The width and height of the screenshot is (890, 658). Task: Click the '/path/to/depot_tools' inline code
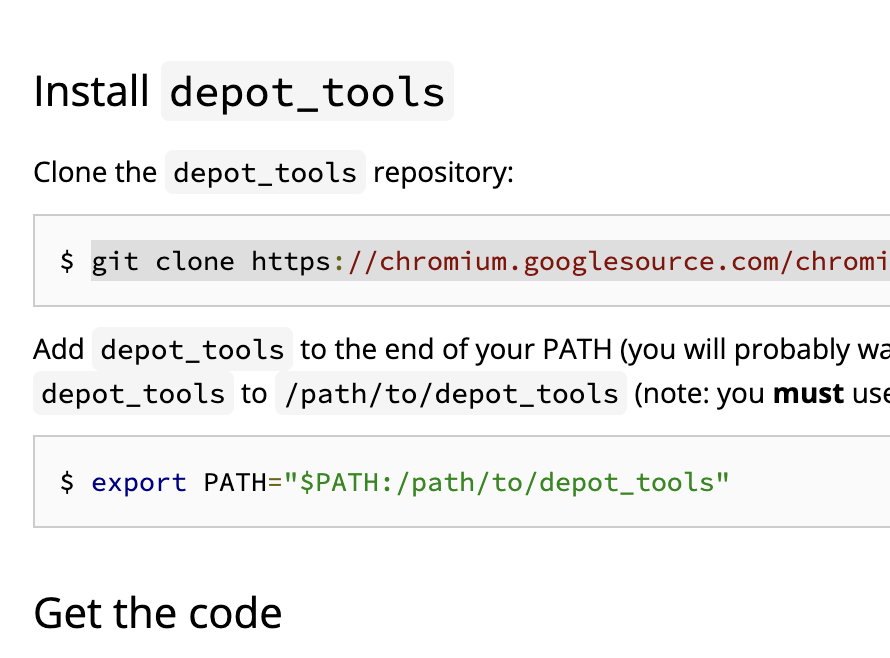coord(451,393)
